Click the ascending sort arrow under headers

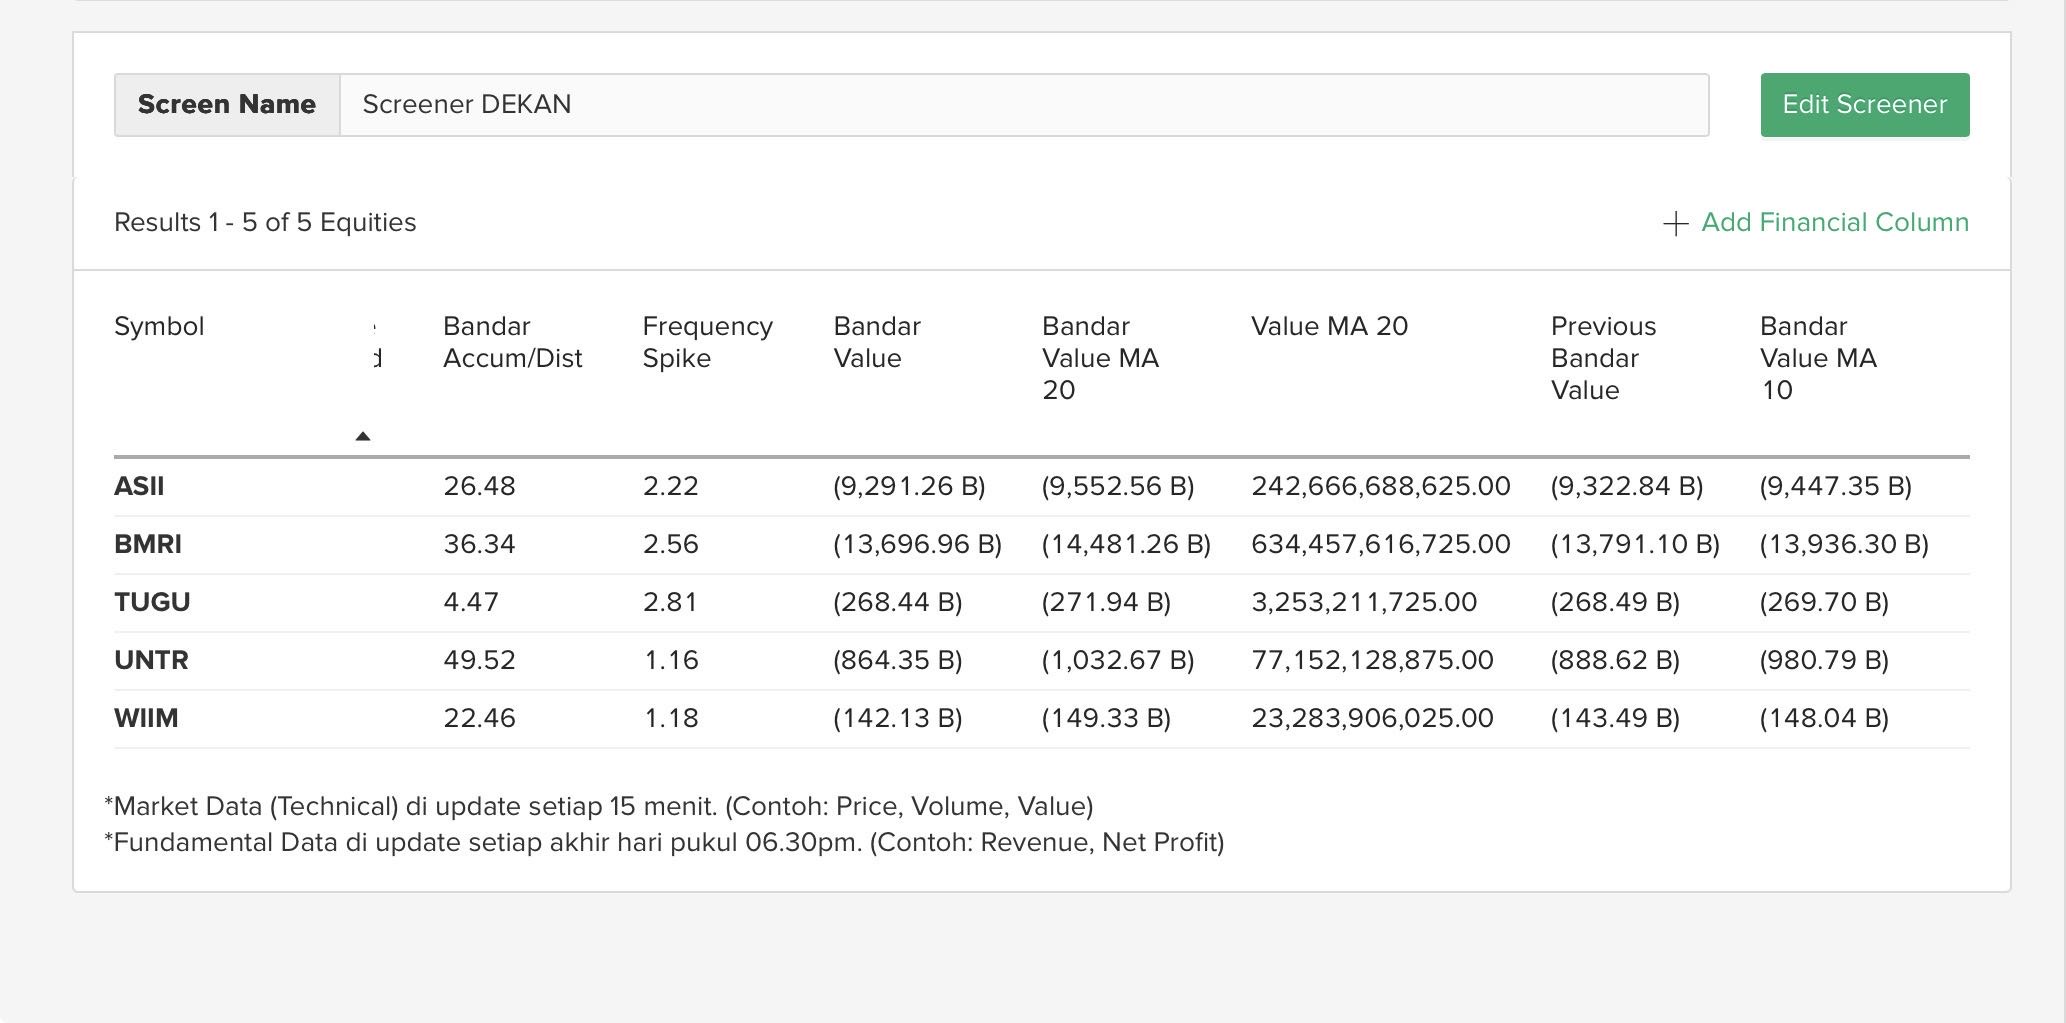[363, 436]
